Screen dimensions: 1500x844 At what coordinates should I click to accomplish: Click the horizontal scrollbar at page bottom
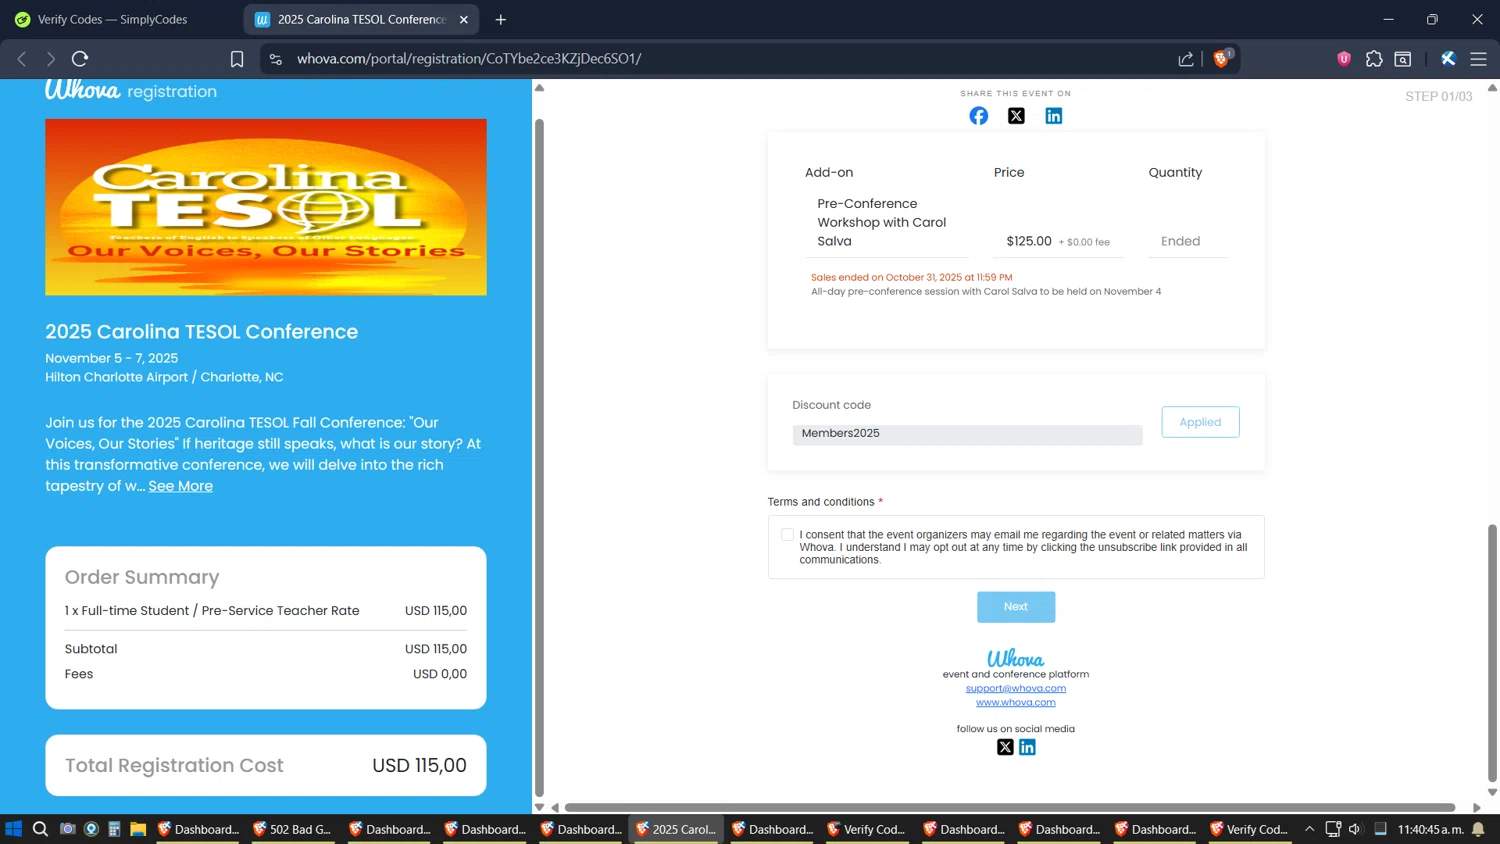[x=1010, y=807]
